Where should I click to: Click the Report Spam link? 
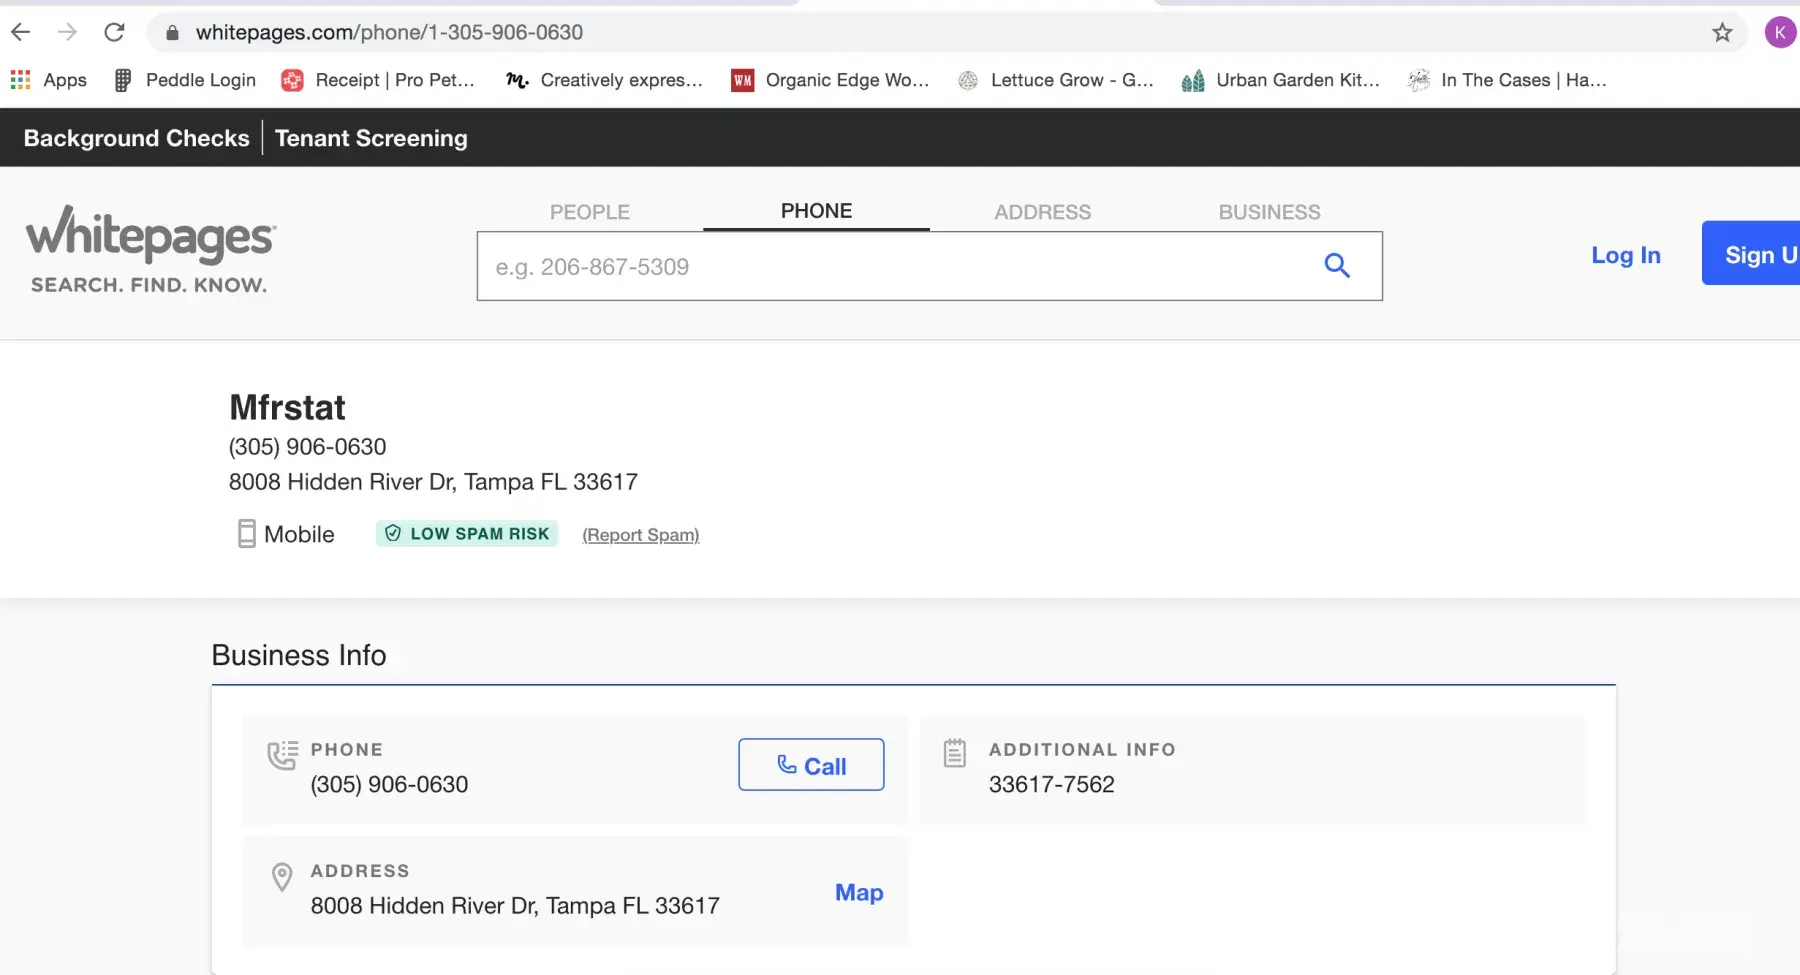[x=640, y=535]
